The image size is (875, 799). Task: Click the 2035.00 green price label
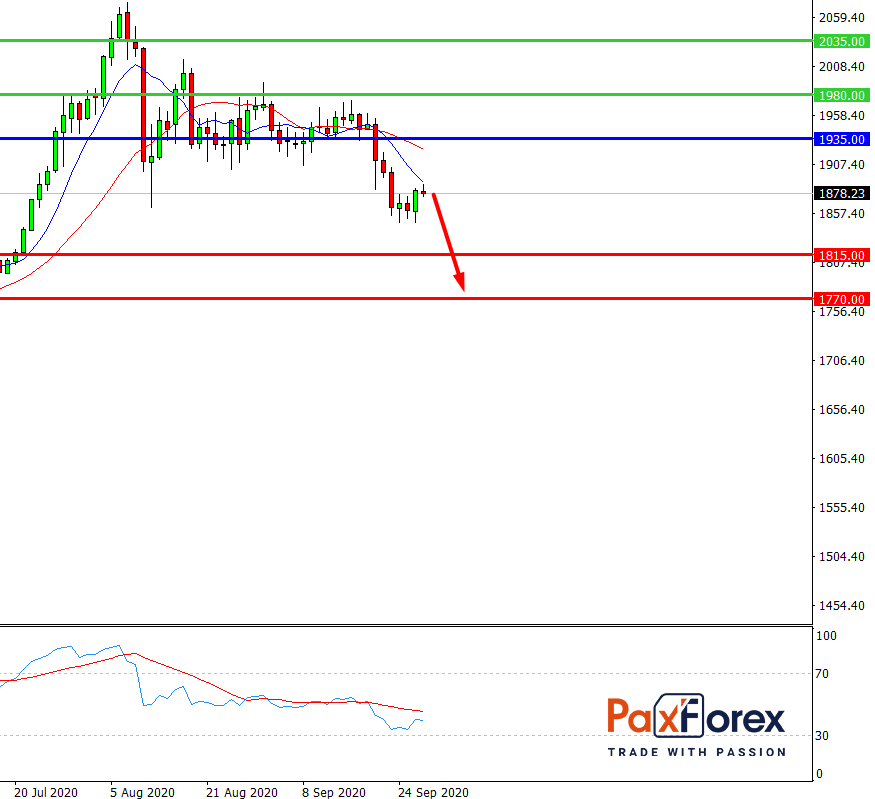(842, 41)
